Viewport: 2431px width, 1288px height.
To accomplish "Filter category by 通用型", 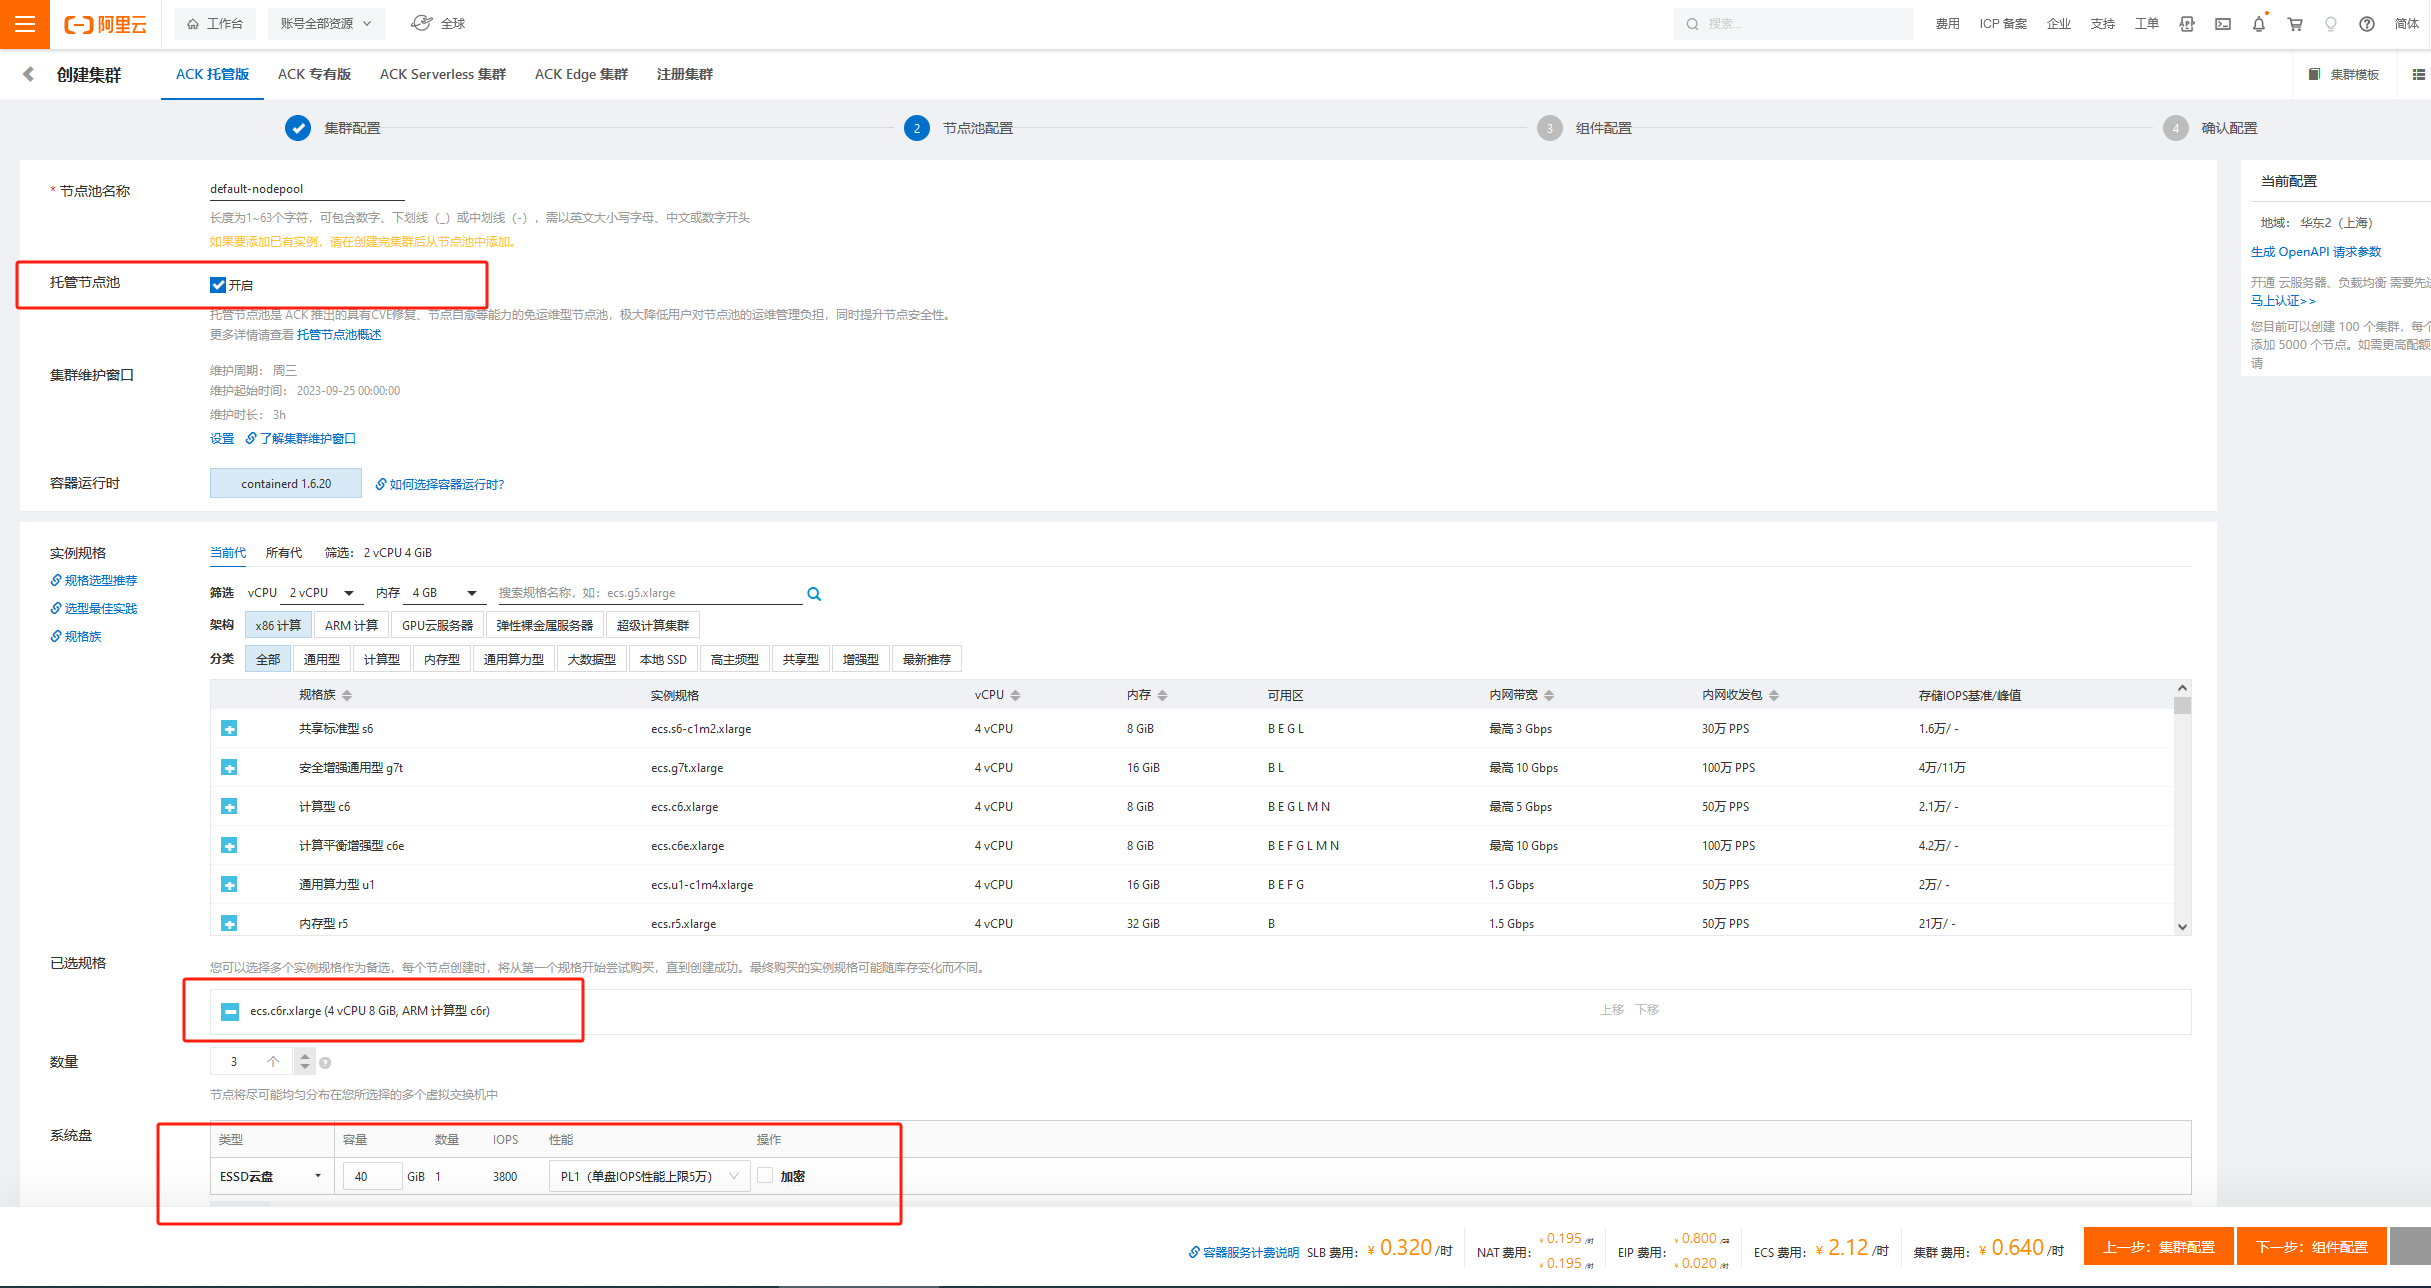I will click(x=321, y=660).
